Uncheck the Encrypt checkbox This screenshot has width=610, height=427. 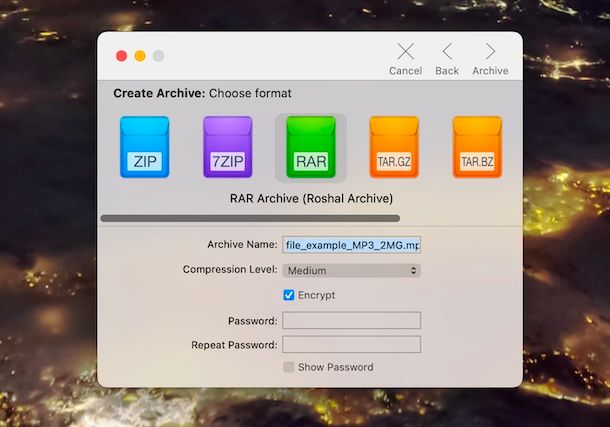289,295
